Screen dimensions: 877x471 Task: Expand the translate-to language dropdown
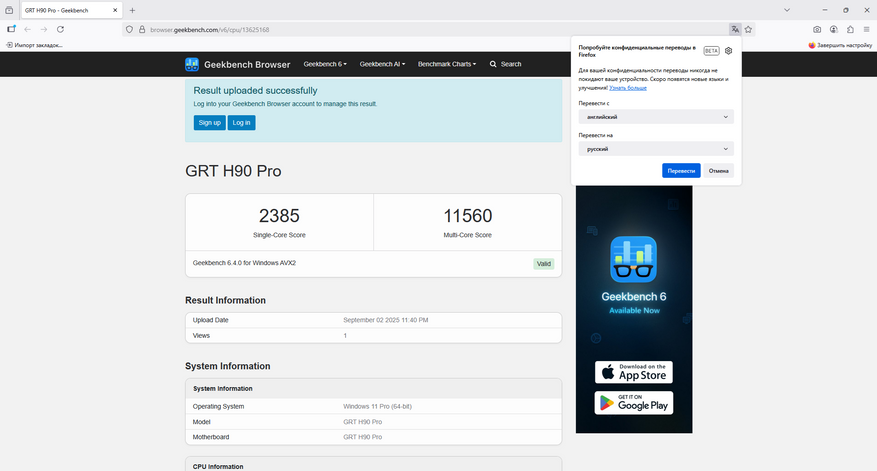click(656, 149)
